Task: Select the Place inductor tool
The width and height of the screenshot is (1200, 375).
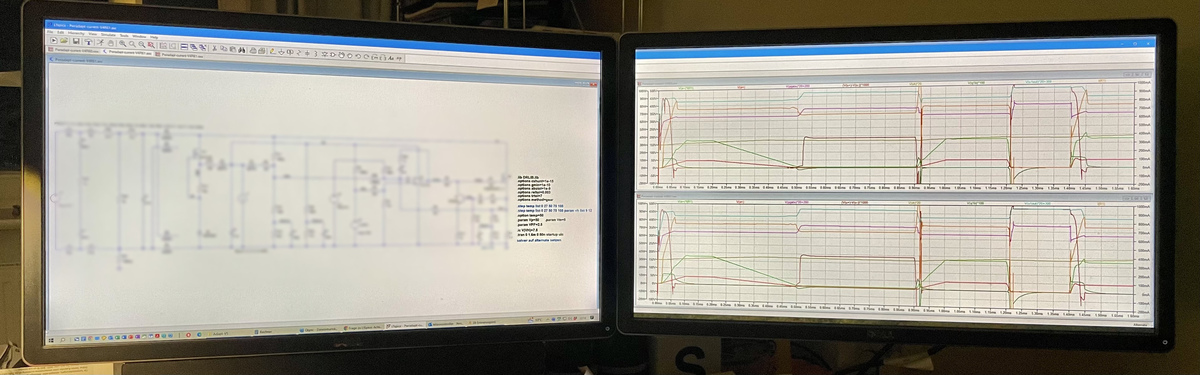Action: tap(315, 54)
